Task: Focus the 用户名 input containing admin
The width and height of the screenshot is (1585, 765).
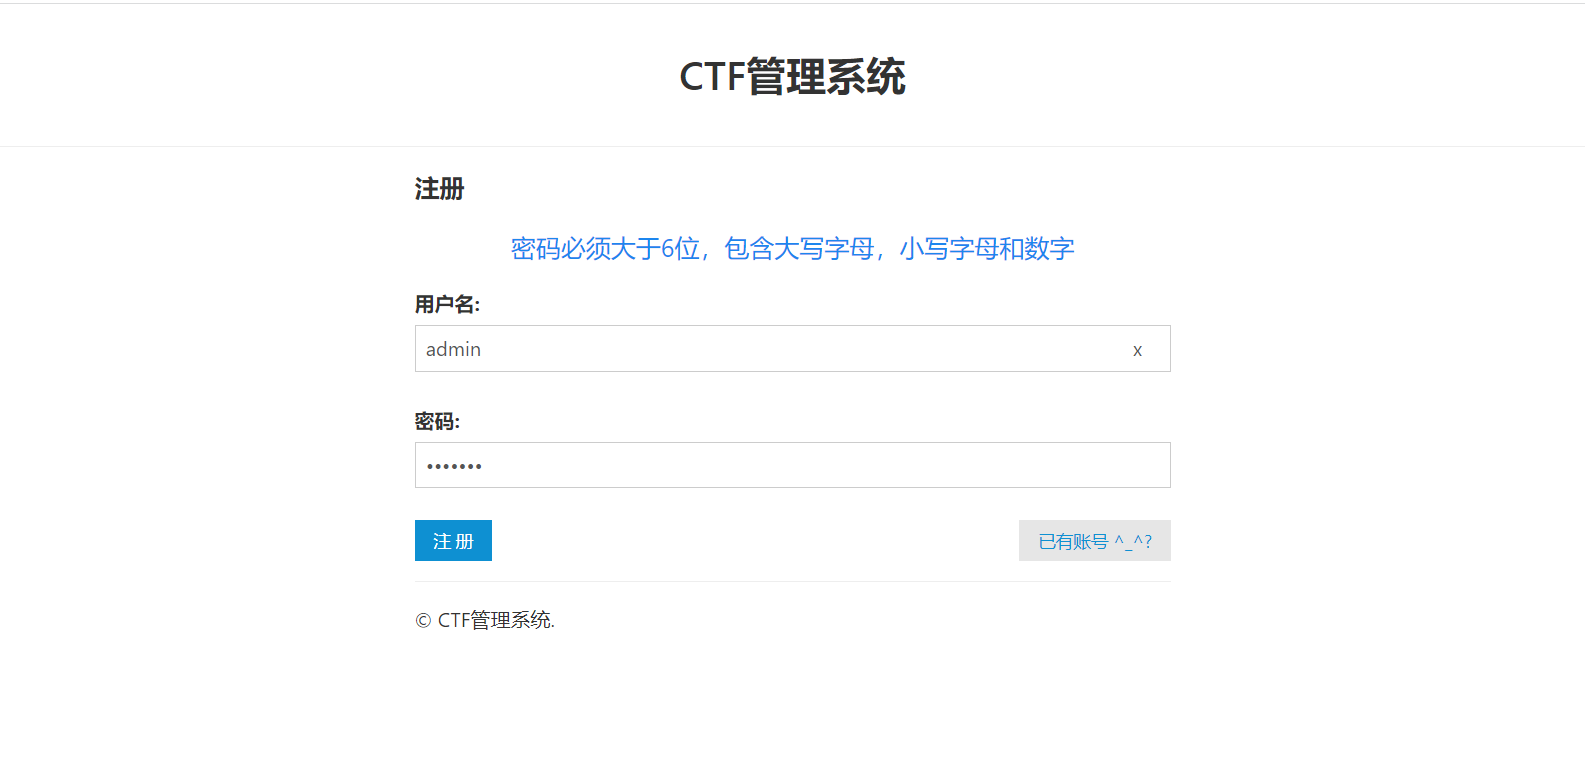Action: tap(792, 349)
